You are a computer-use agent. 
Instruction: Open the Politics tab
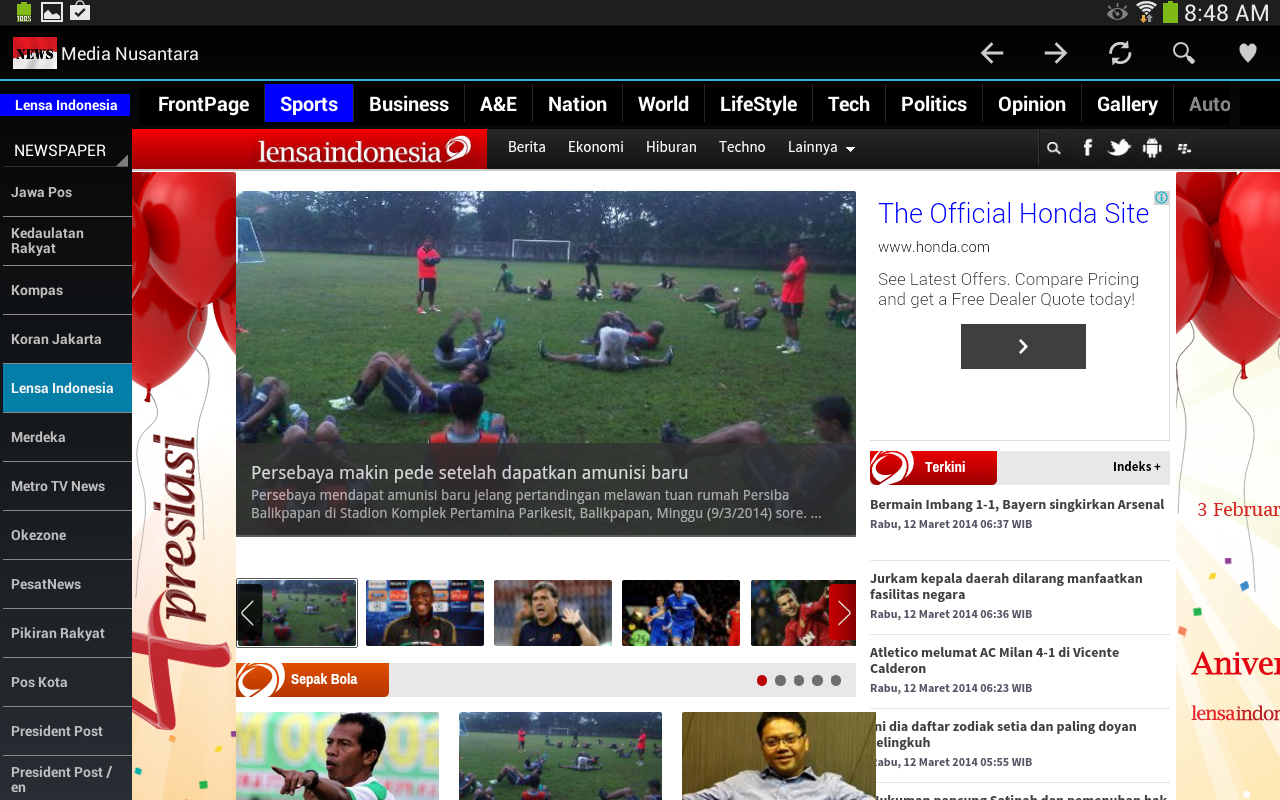click(x=934, y=104)
